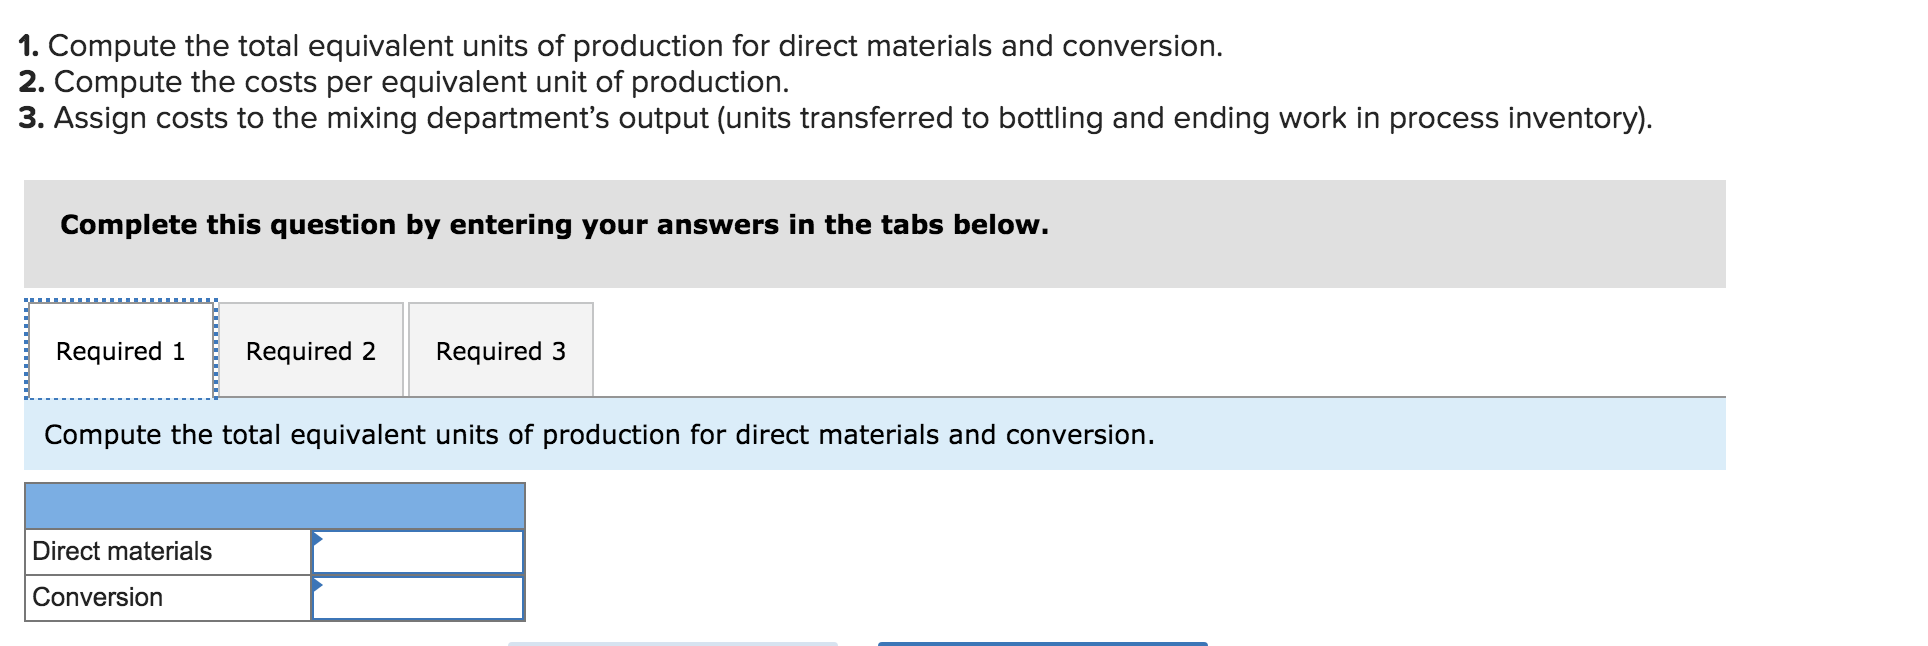The height and width of the screenshot is (646, 1928).
Task: Open the Required 3 tab
Action: (x=501, y=351)
